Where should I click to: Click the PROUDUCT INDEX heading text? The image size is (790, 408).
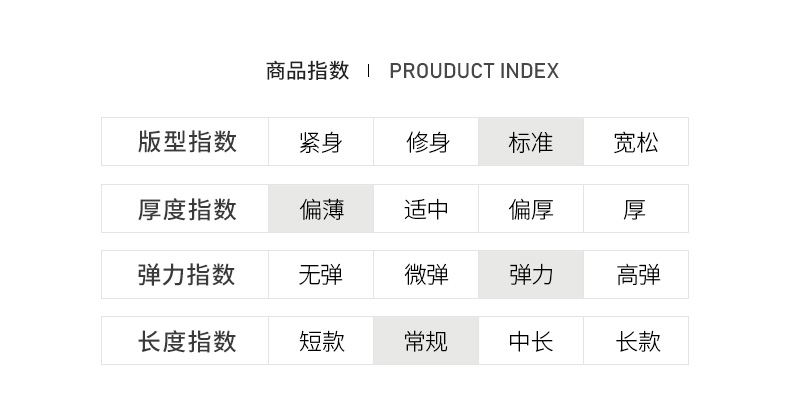pos(474,71)
